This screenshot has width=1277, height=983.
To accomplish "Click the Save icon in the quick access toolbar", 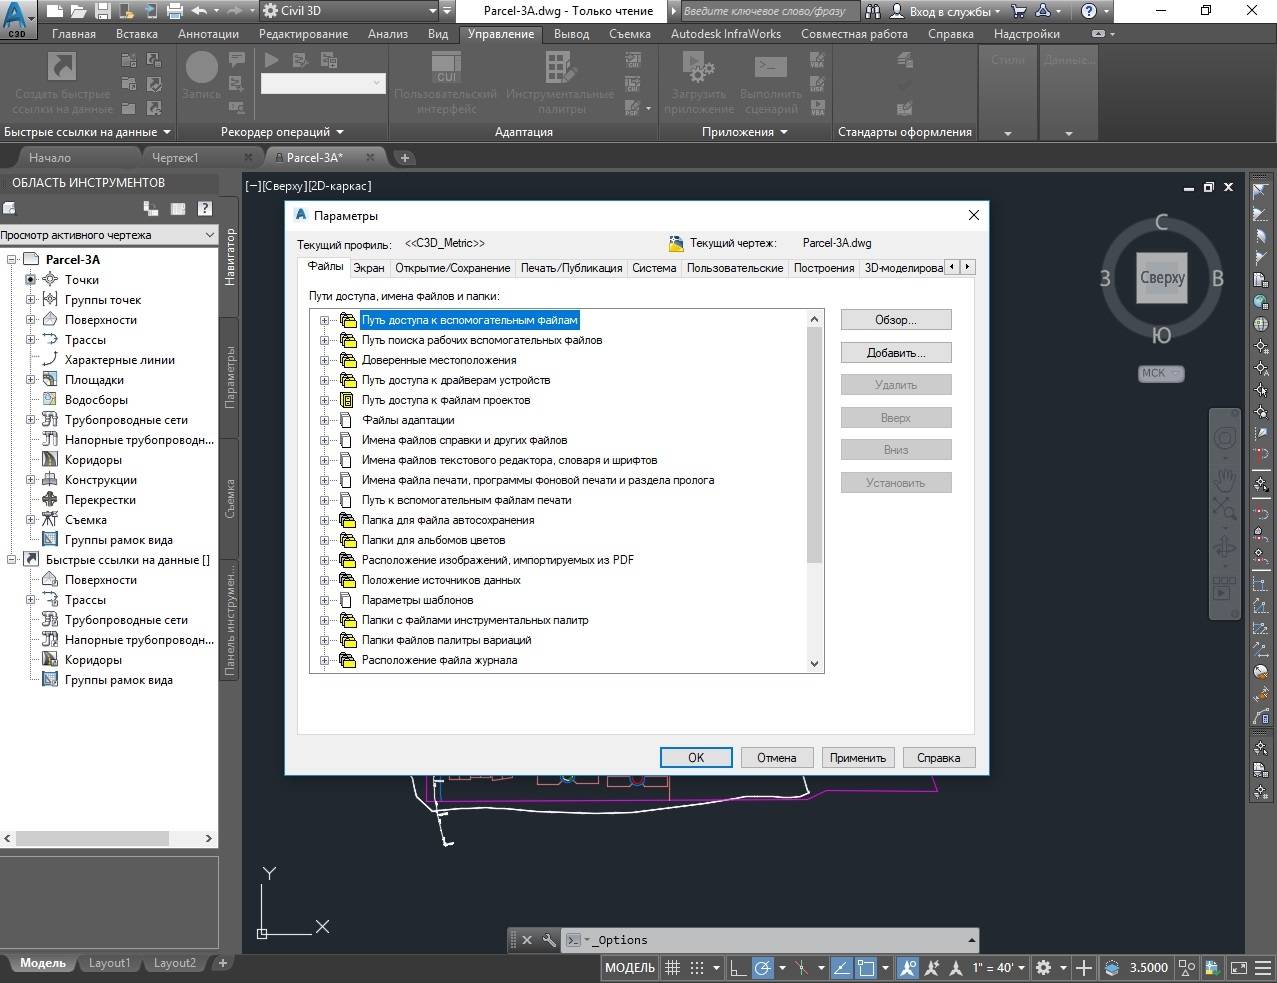I will coord(102,11).
